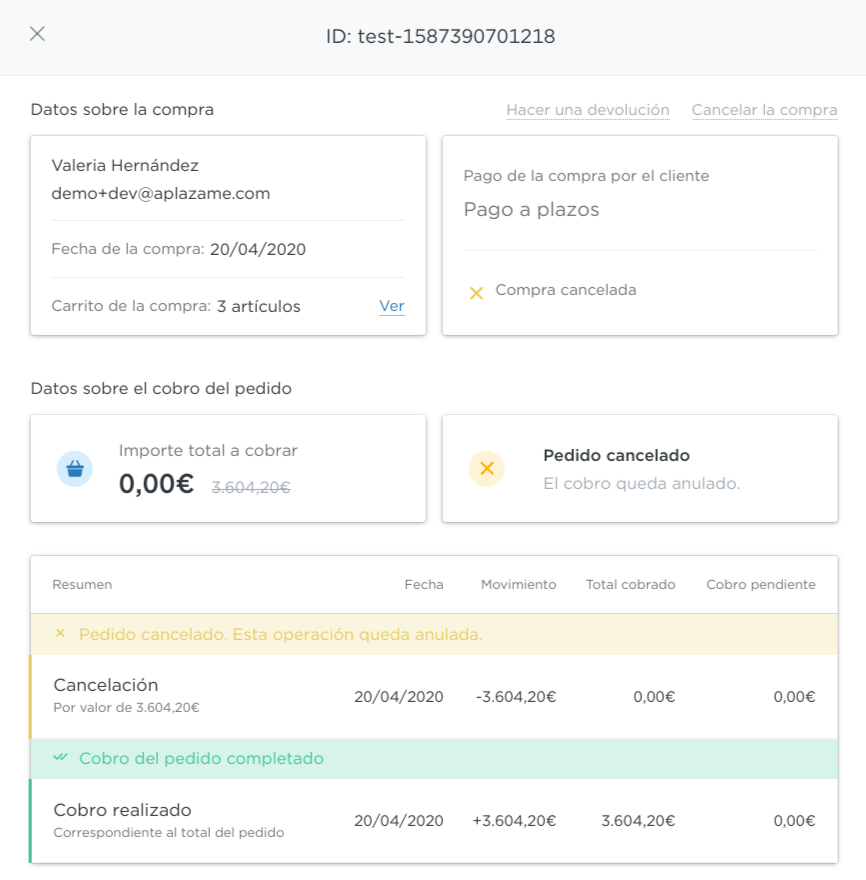Click the Datos sobre el cobro del pedido heading
Screen dimensions: 866x880
[161, 388]
